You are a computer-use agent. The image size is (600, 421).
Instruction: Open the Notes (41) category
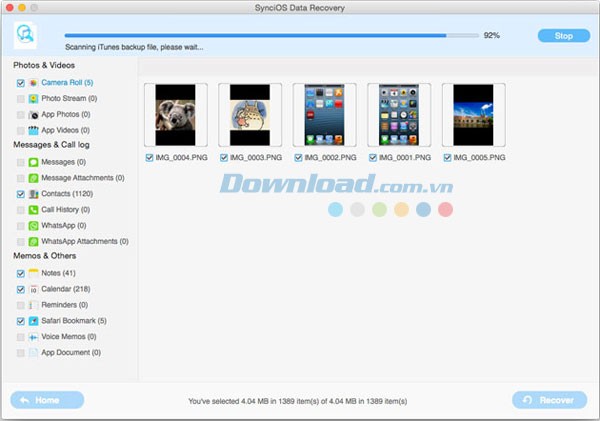[x=59, y=273]
